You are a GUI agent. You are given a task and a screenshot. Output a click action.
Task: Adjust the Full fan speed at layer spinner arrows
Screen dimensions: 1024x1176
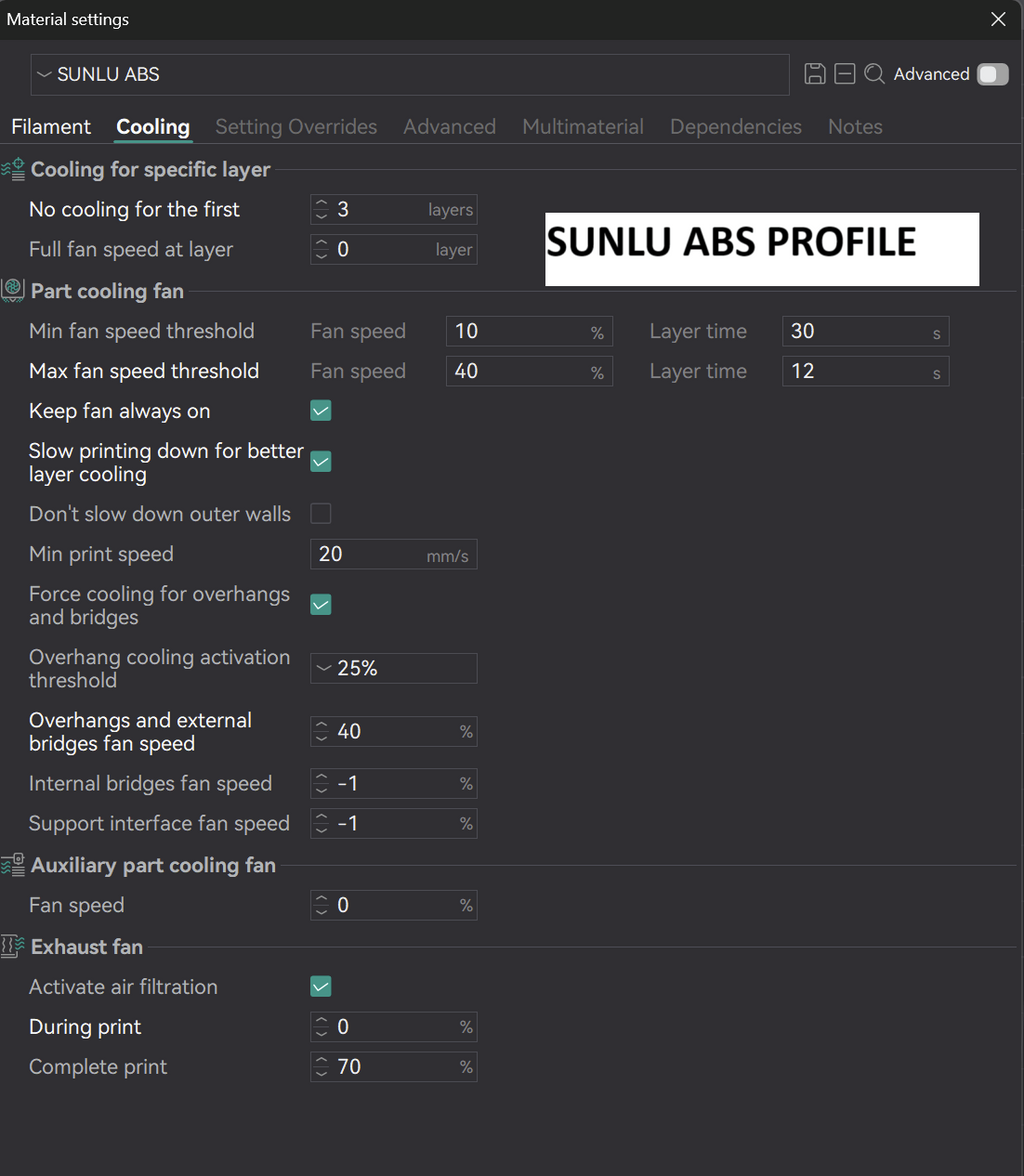coord(321,249)
